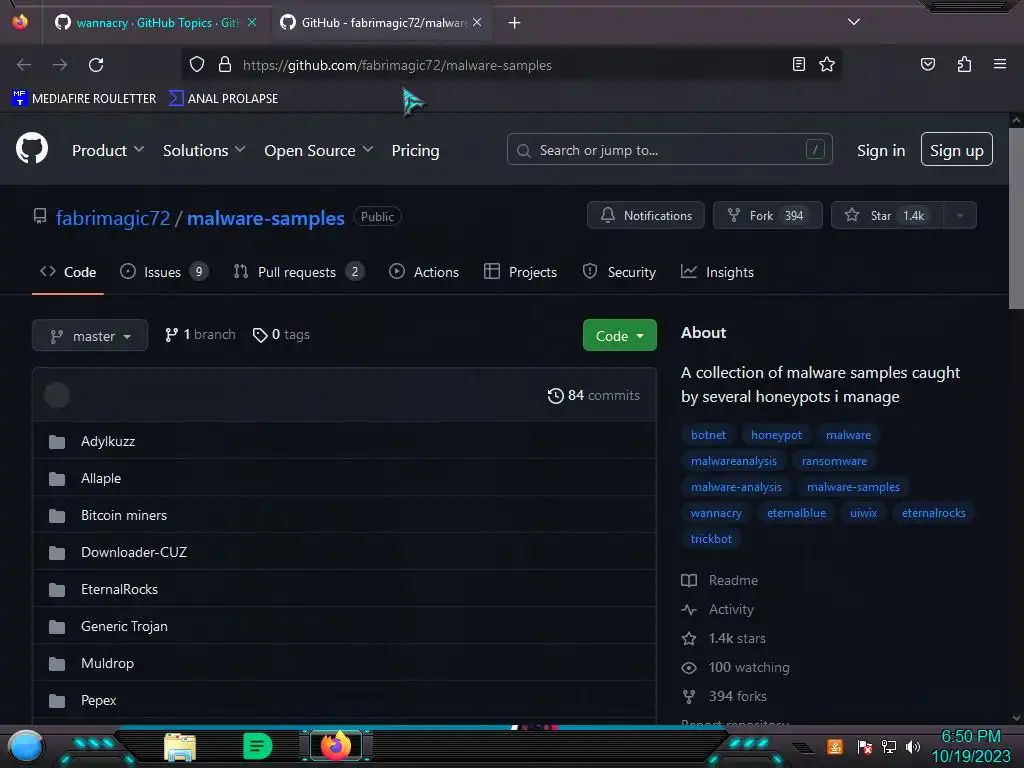
Task: Click the network tray icon
Action: click(888, 746)
